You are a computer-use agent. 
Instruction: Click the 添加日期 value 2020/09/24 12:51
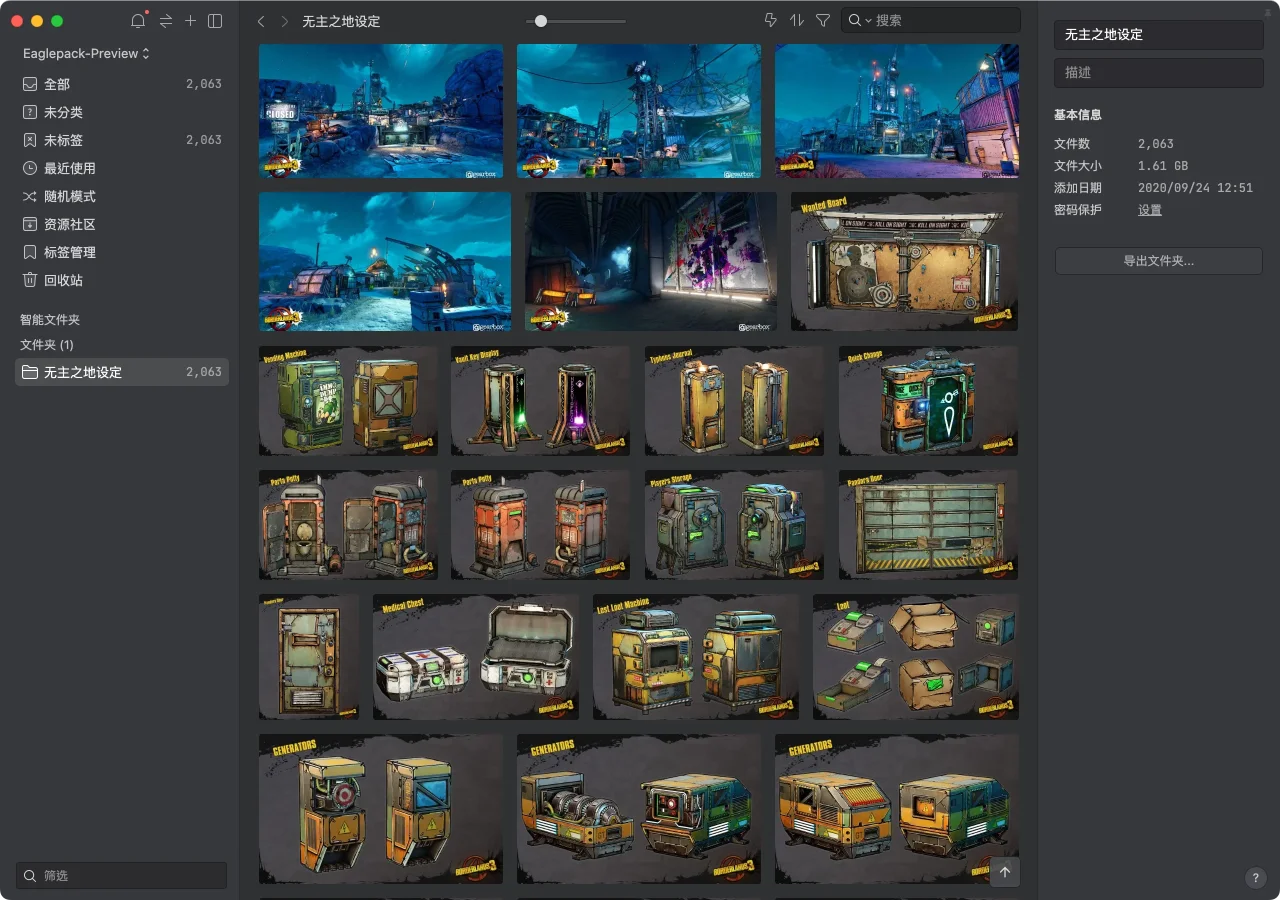(1195, 188)
